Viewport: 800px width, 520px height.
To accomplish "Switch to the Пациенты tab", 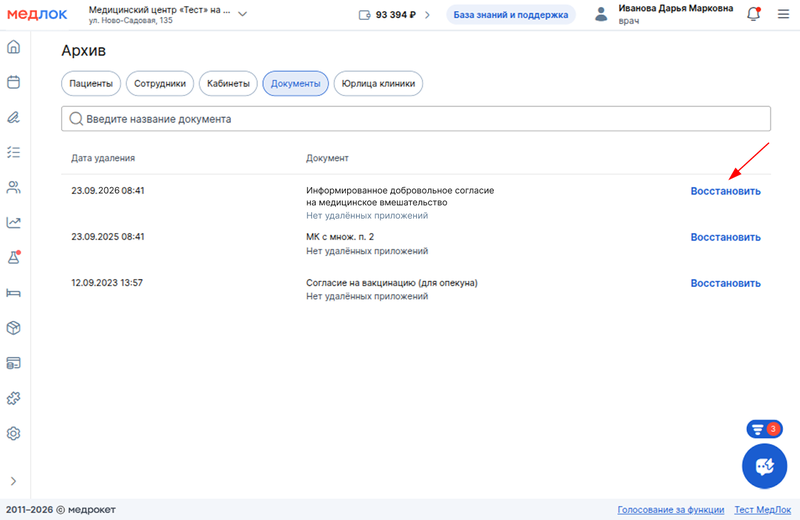I will pos(91,84).
